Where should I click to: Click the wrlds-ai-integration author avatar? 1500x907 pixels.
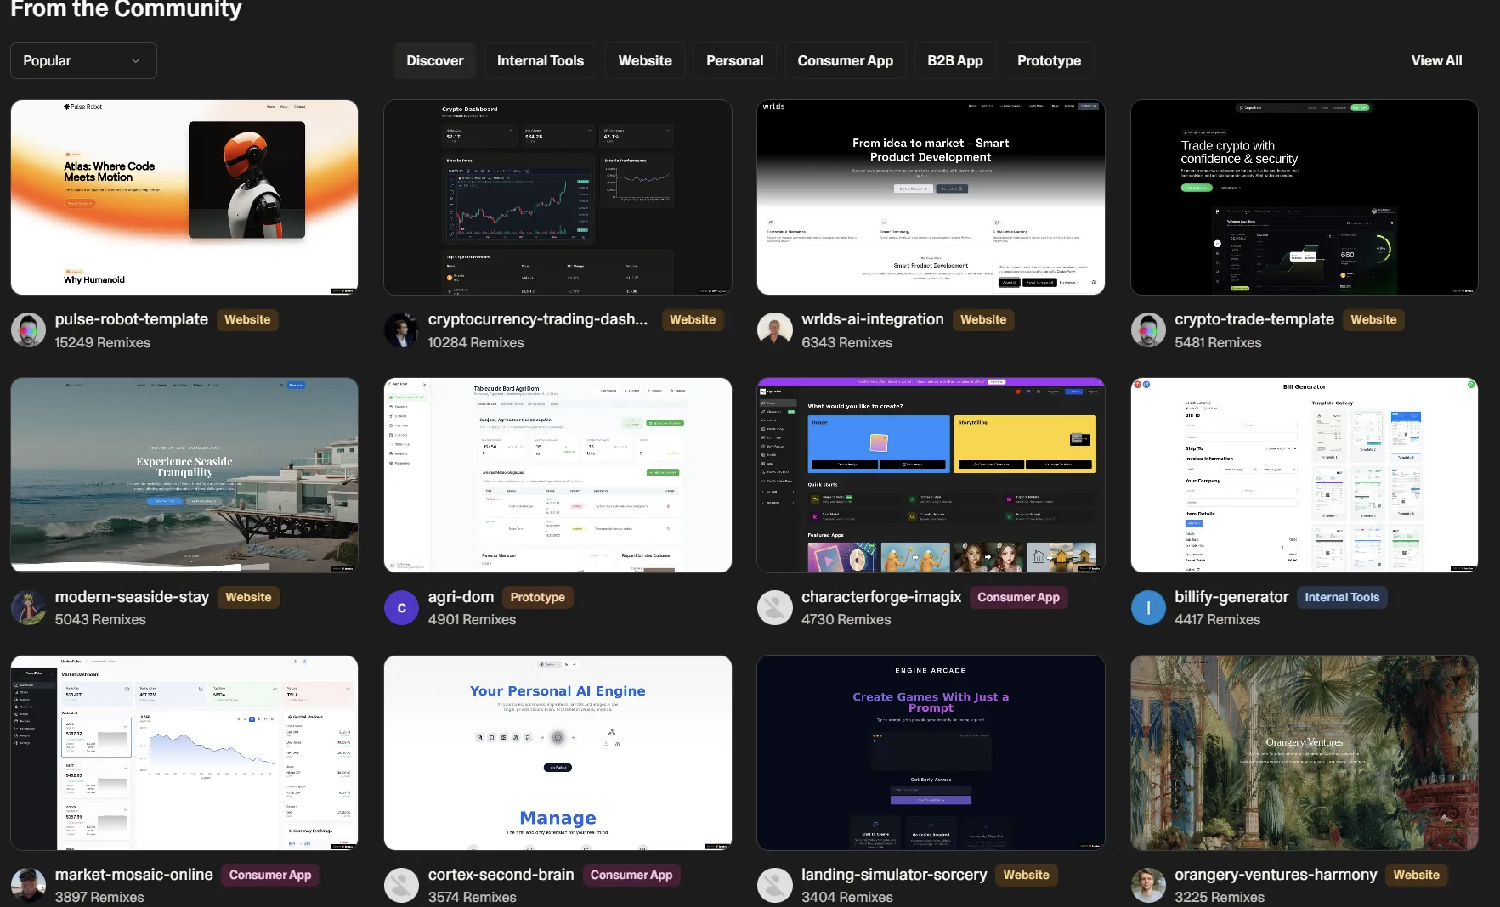click(775, 330)
